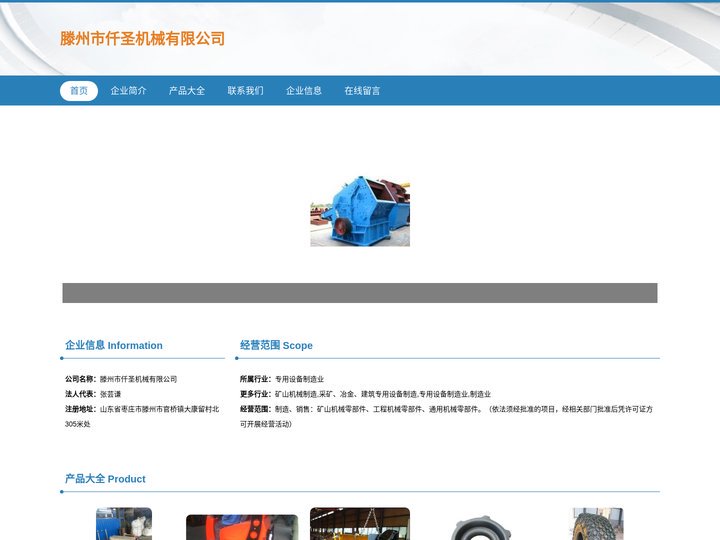Image resolution: width=720 pixels, height=540 pixels.
Task: Open the 企业简介 menu item
Action: pos(129,91)
